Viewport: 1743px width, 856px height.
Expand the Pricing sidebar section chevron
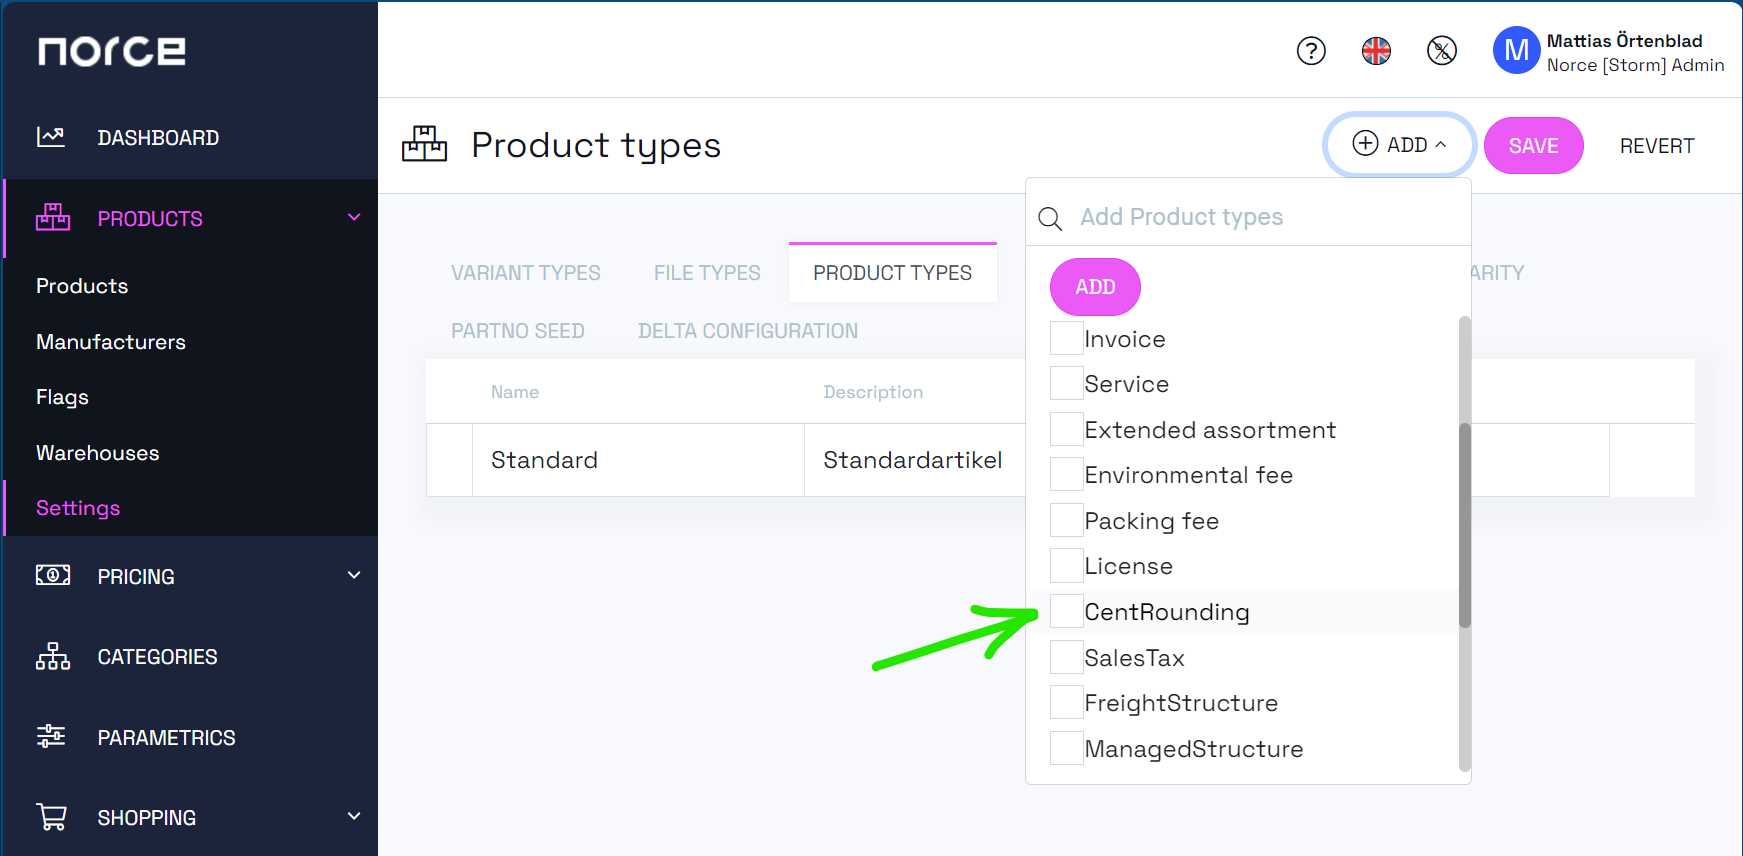354,575
